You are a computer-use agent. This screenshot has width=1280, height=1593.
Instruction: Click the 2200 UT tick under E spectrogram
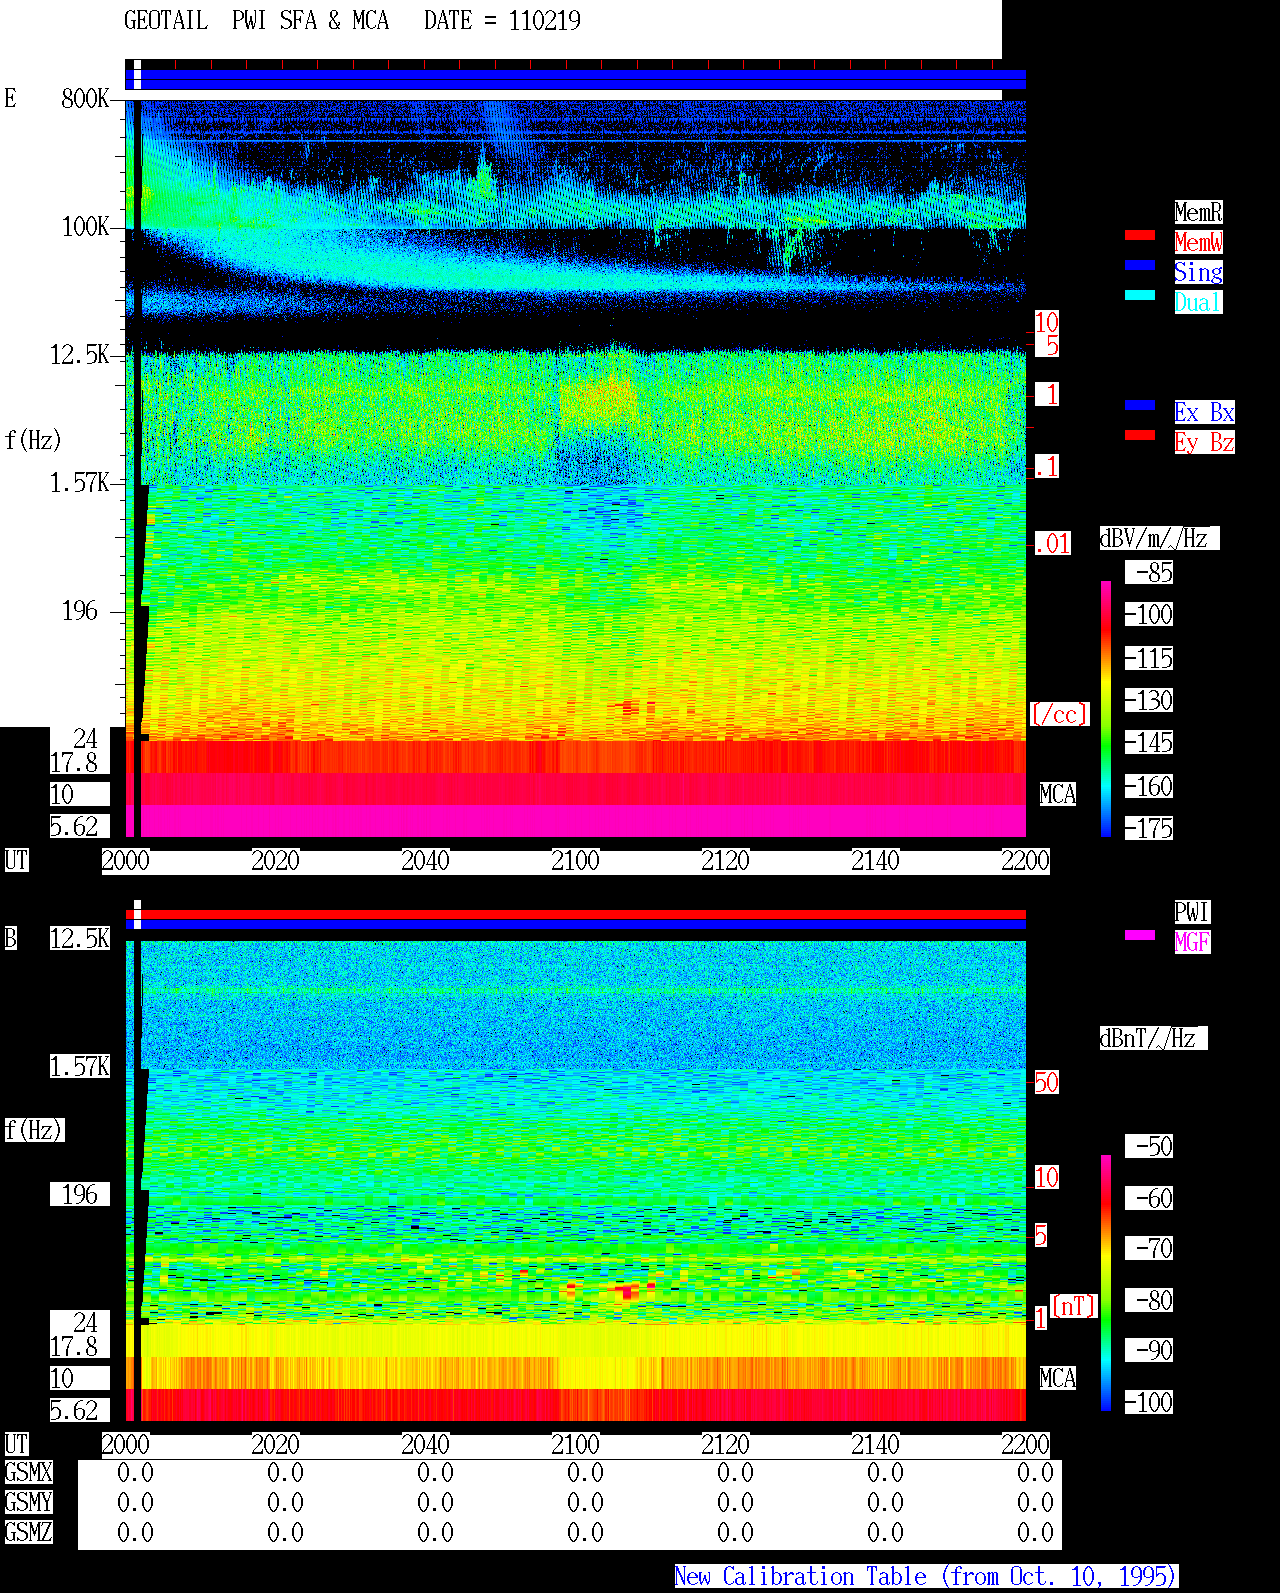pos(1026,860)
